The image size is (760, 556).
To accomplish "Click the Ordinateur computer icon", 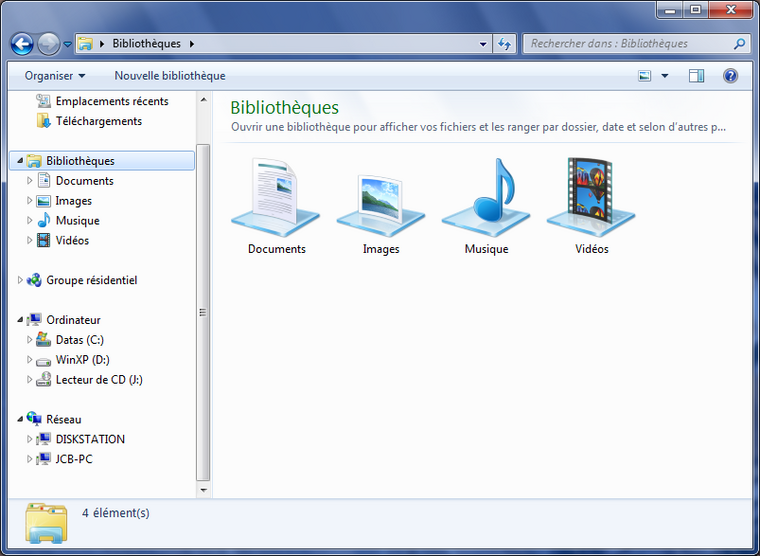I will [x=34, y=319].
